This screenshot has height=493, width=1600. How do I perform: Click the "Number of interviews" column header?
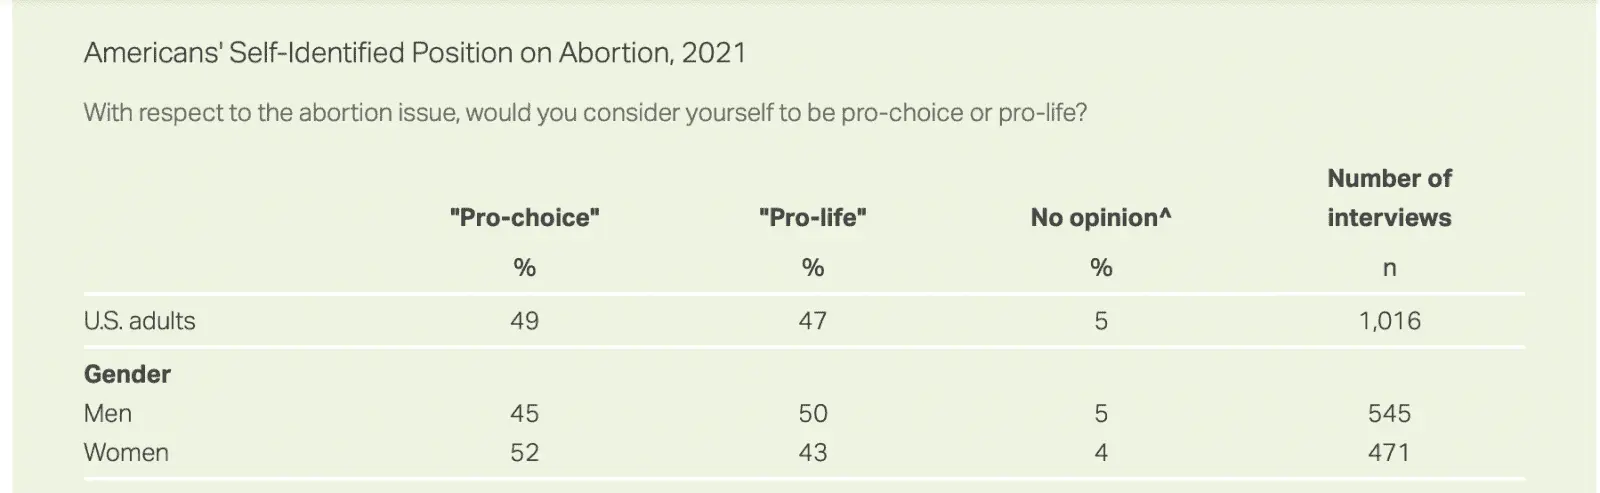1389,198
